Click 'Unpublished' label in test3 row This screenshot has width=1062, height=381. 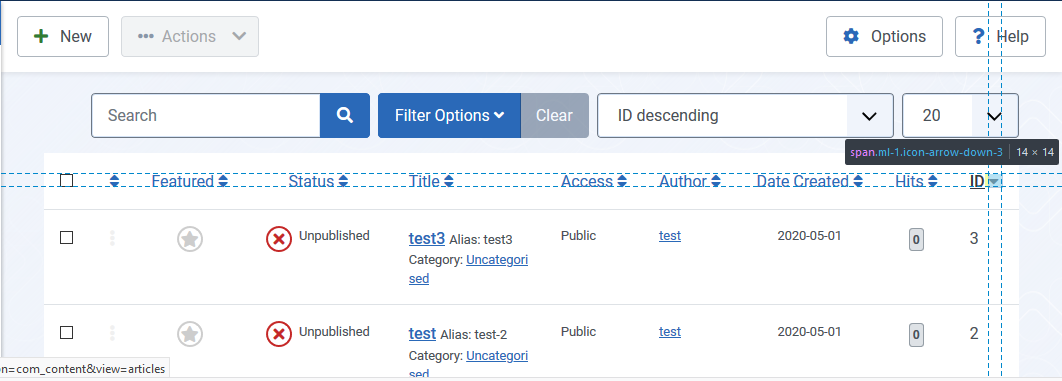pos(334,236)
